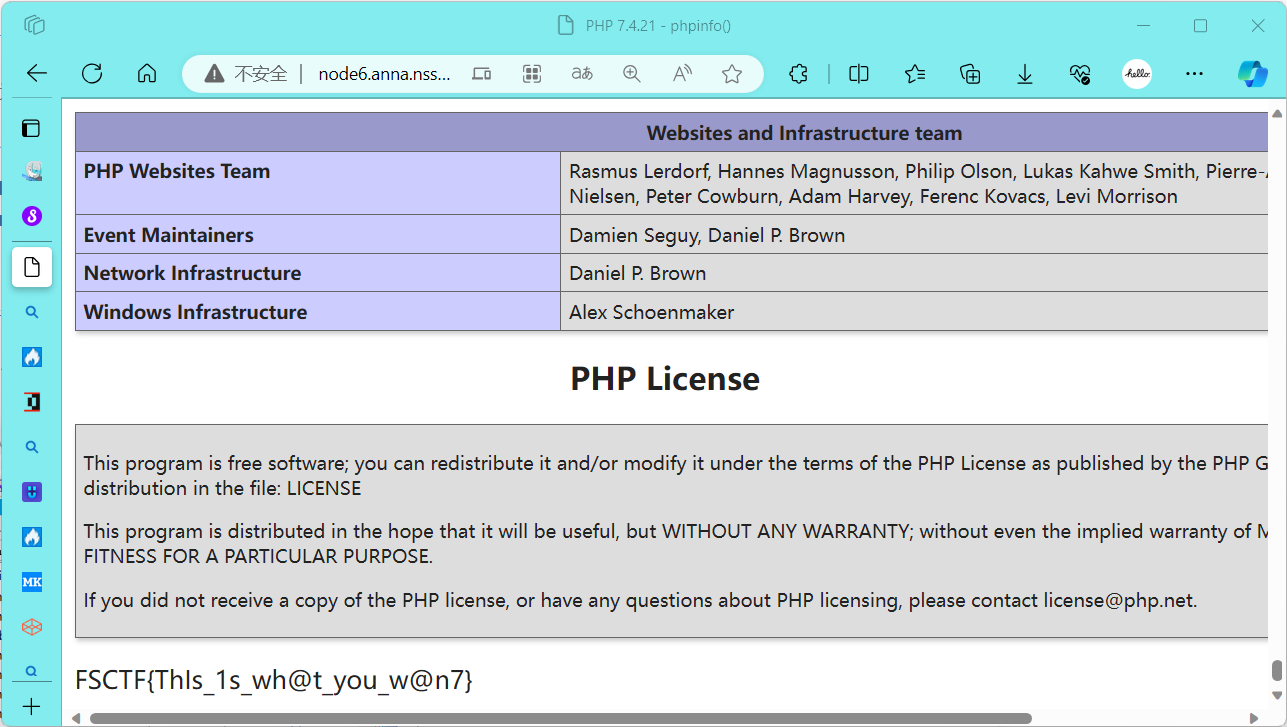1287x727 pixels.
Task: Click the Rasmus Lerdorf names cell
Action: (x=915, y=183)
